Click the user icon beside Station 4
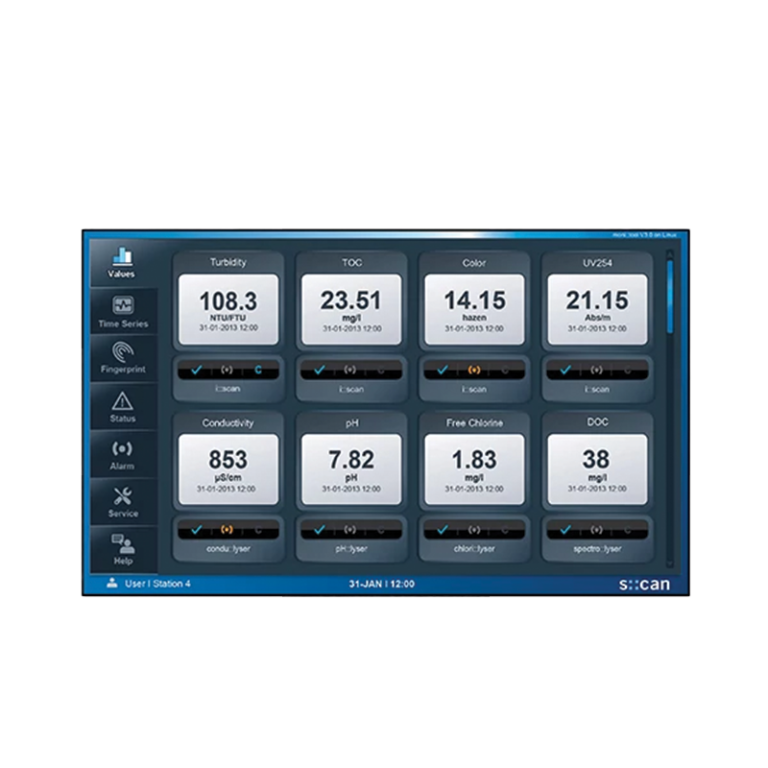The height and width of the screenshot is (768, 768). (112, 583)
